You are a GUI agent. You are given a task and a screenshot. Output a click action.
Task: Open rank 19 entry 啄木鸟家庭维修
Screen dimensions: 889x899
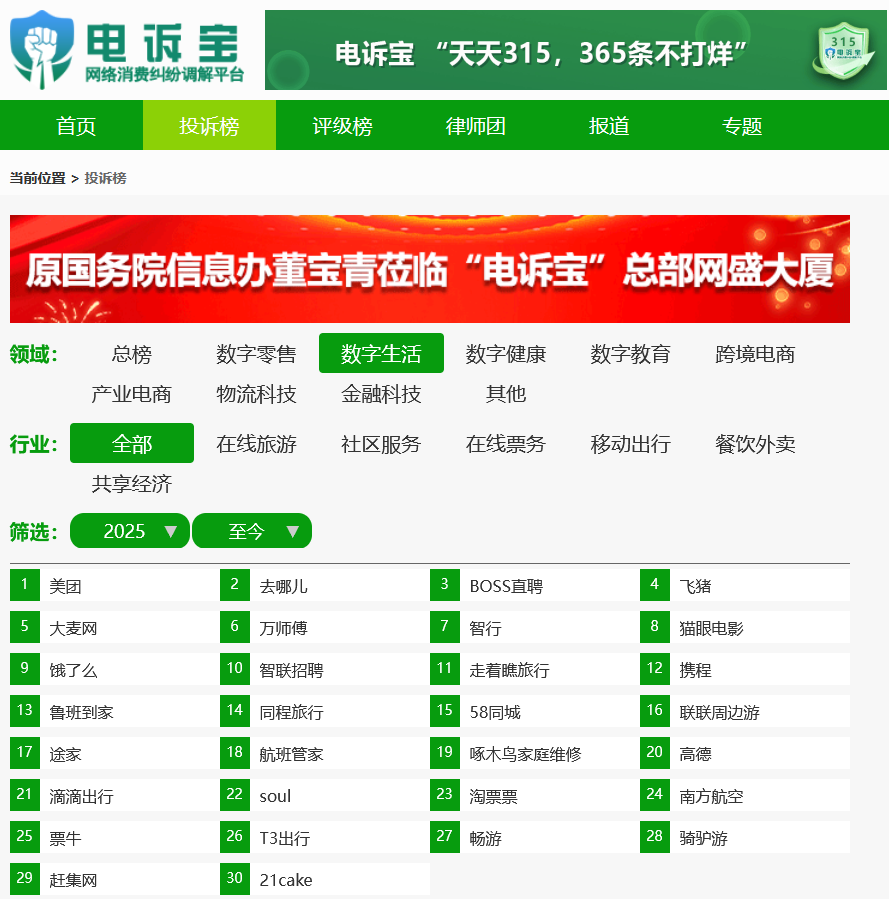[535, 753]
